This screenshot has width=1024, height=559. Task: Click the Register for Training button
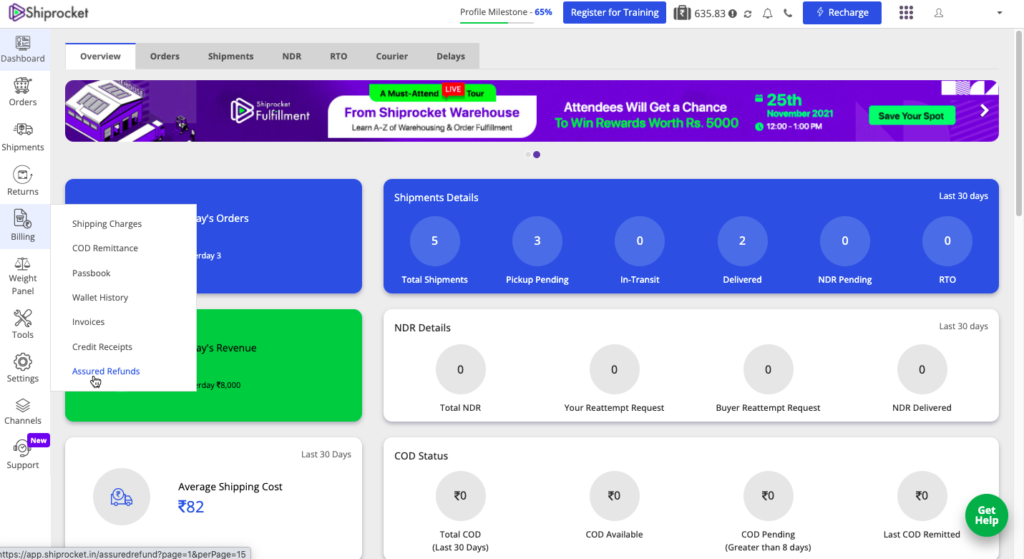pyautogui.click(x=615, y=12)
